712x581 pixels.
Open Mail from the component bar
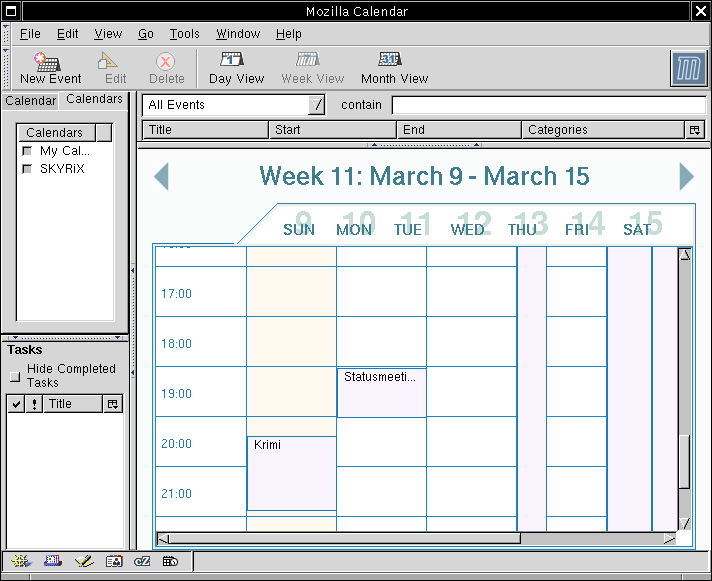point(53,561)
